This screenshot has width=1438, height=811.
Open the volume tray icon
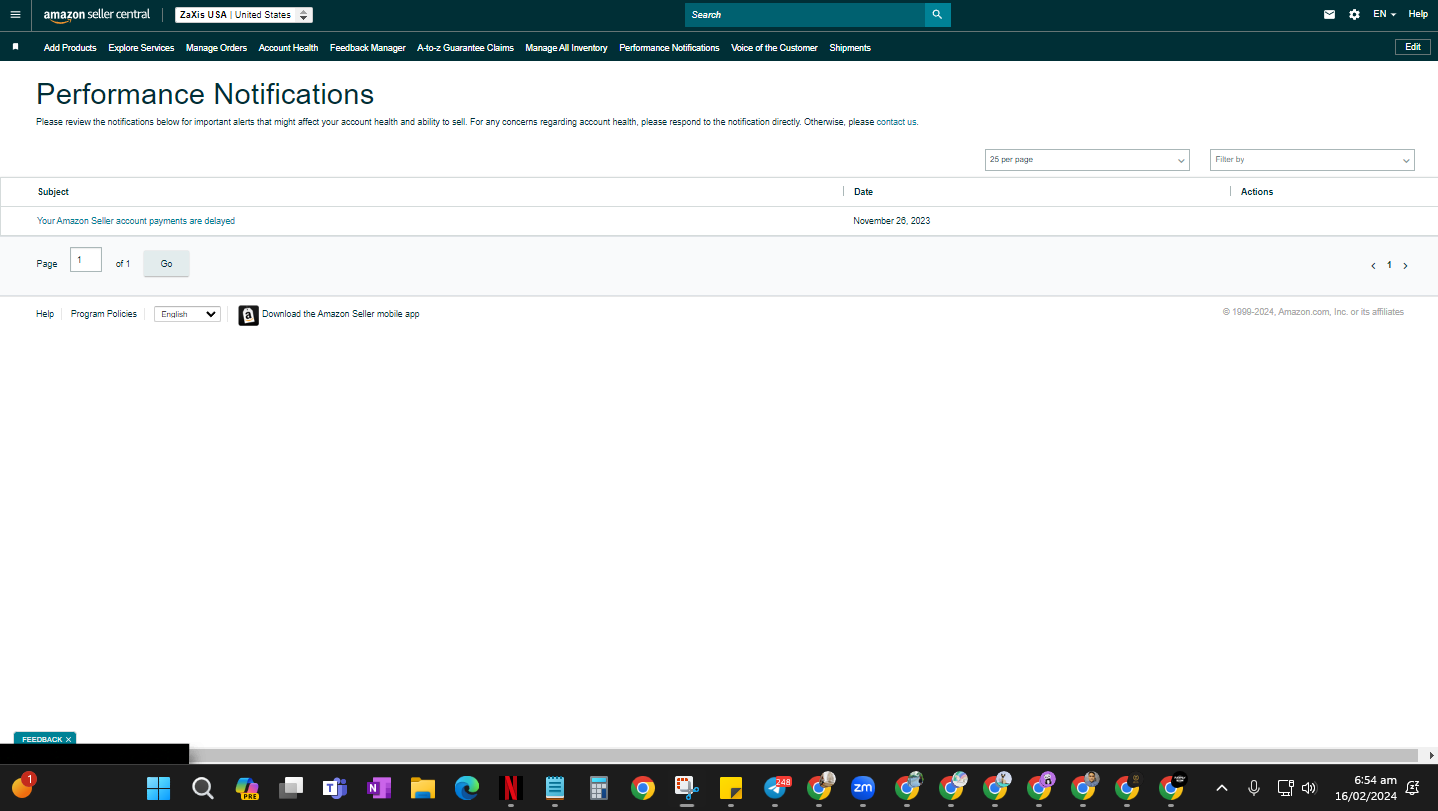[1309, 788]
